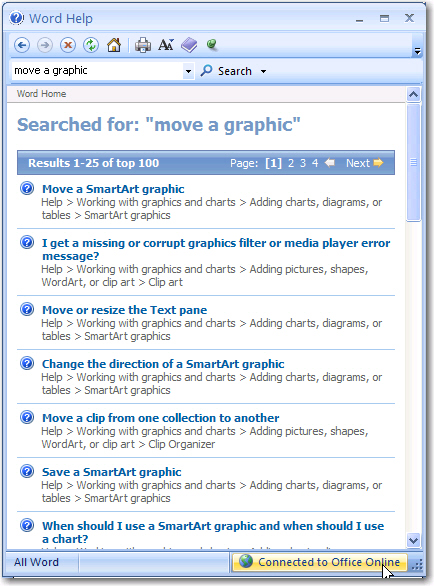
Task: Open the search history dropdown arrow
Action: pyautogui.click(x=188, y=71)
